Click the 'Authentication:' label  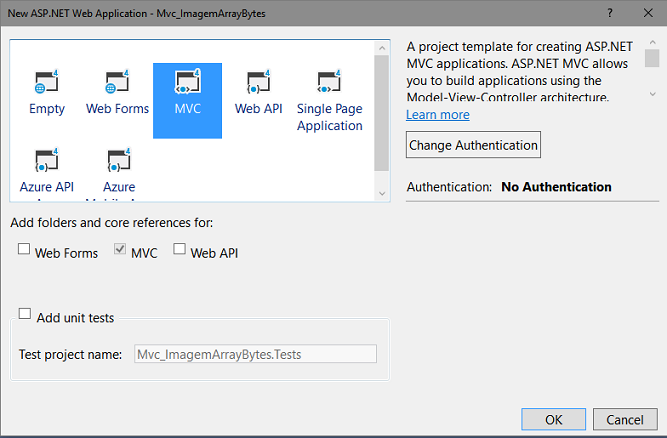point(449,187)
